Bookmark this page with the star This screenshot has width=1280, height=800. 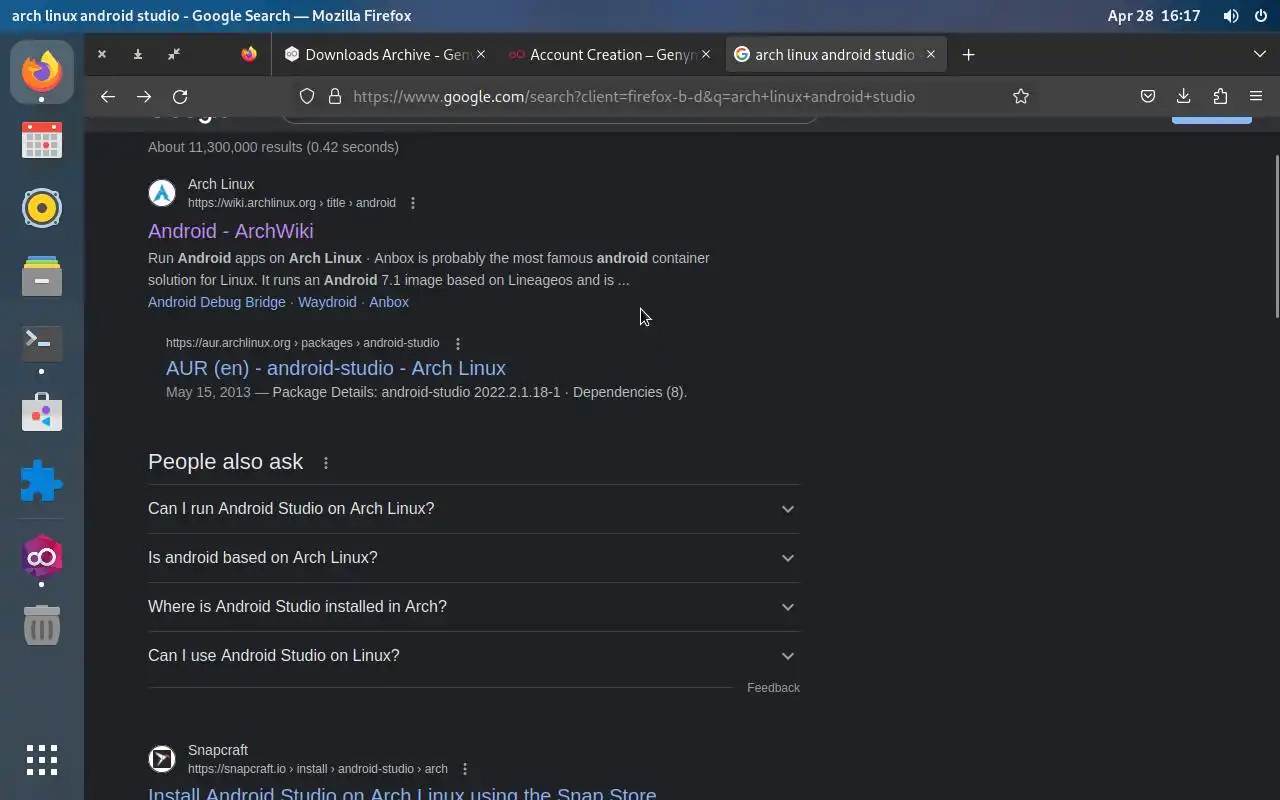coord(1021,96)
